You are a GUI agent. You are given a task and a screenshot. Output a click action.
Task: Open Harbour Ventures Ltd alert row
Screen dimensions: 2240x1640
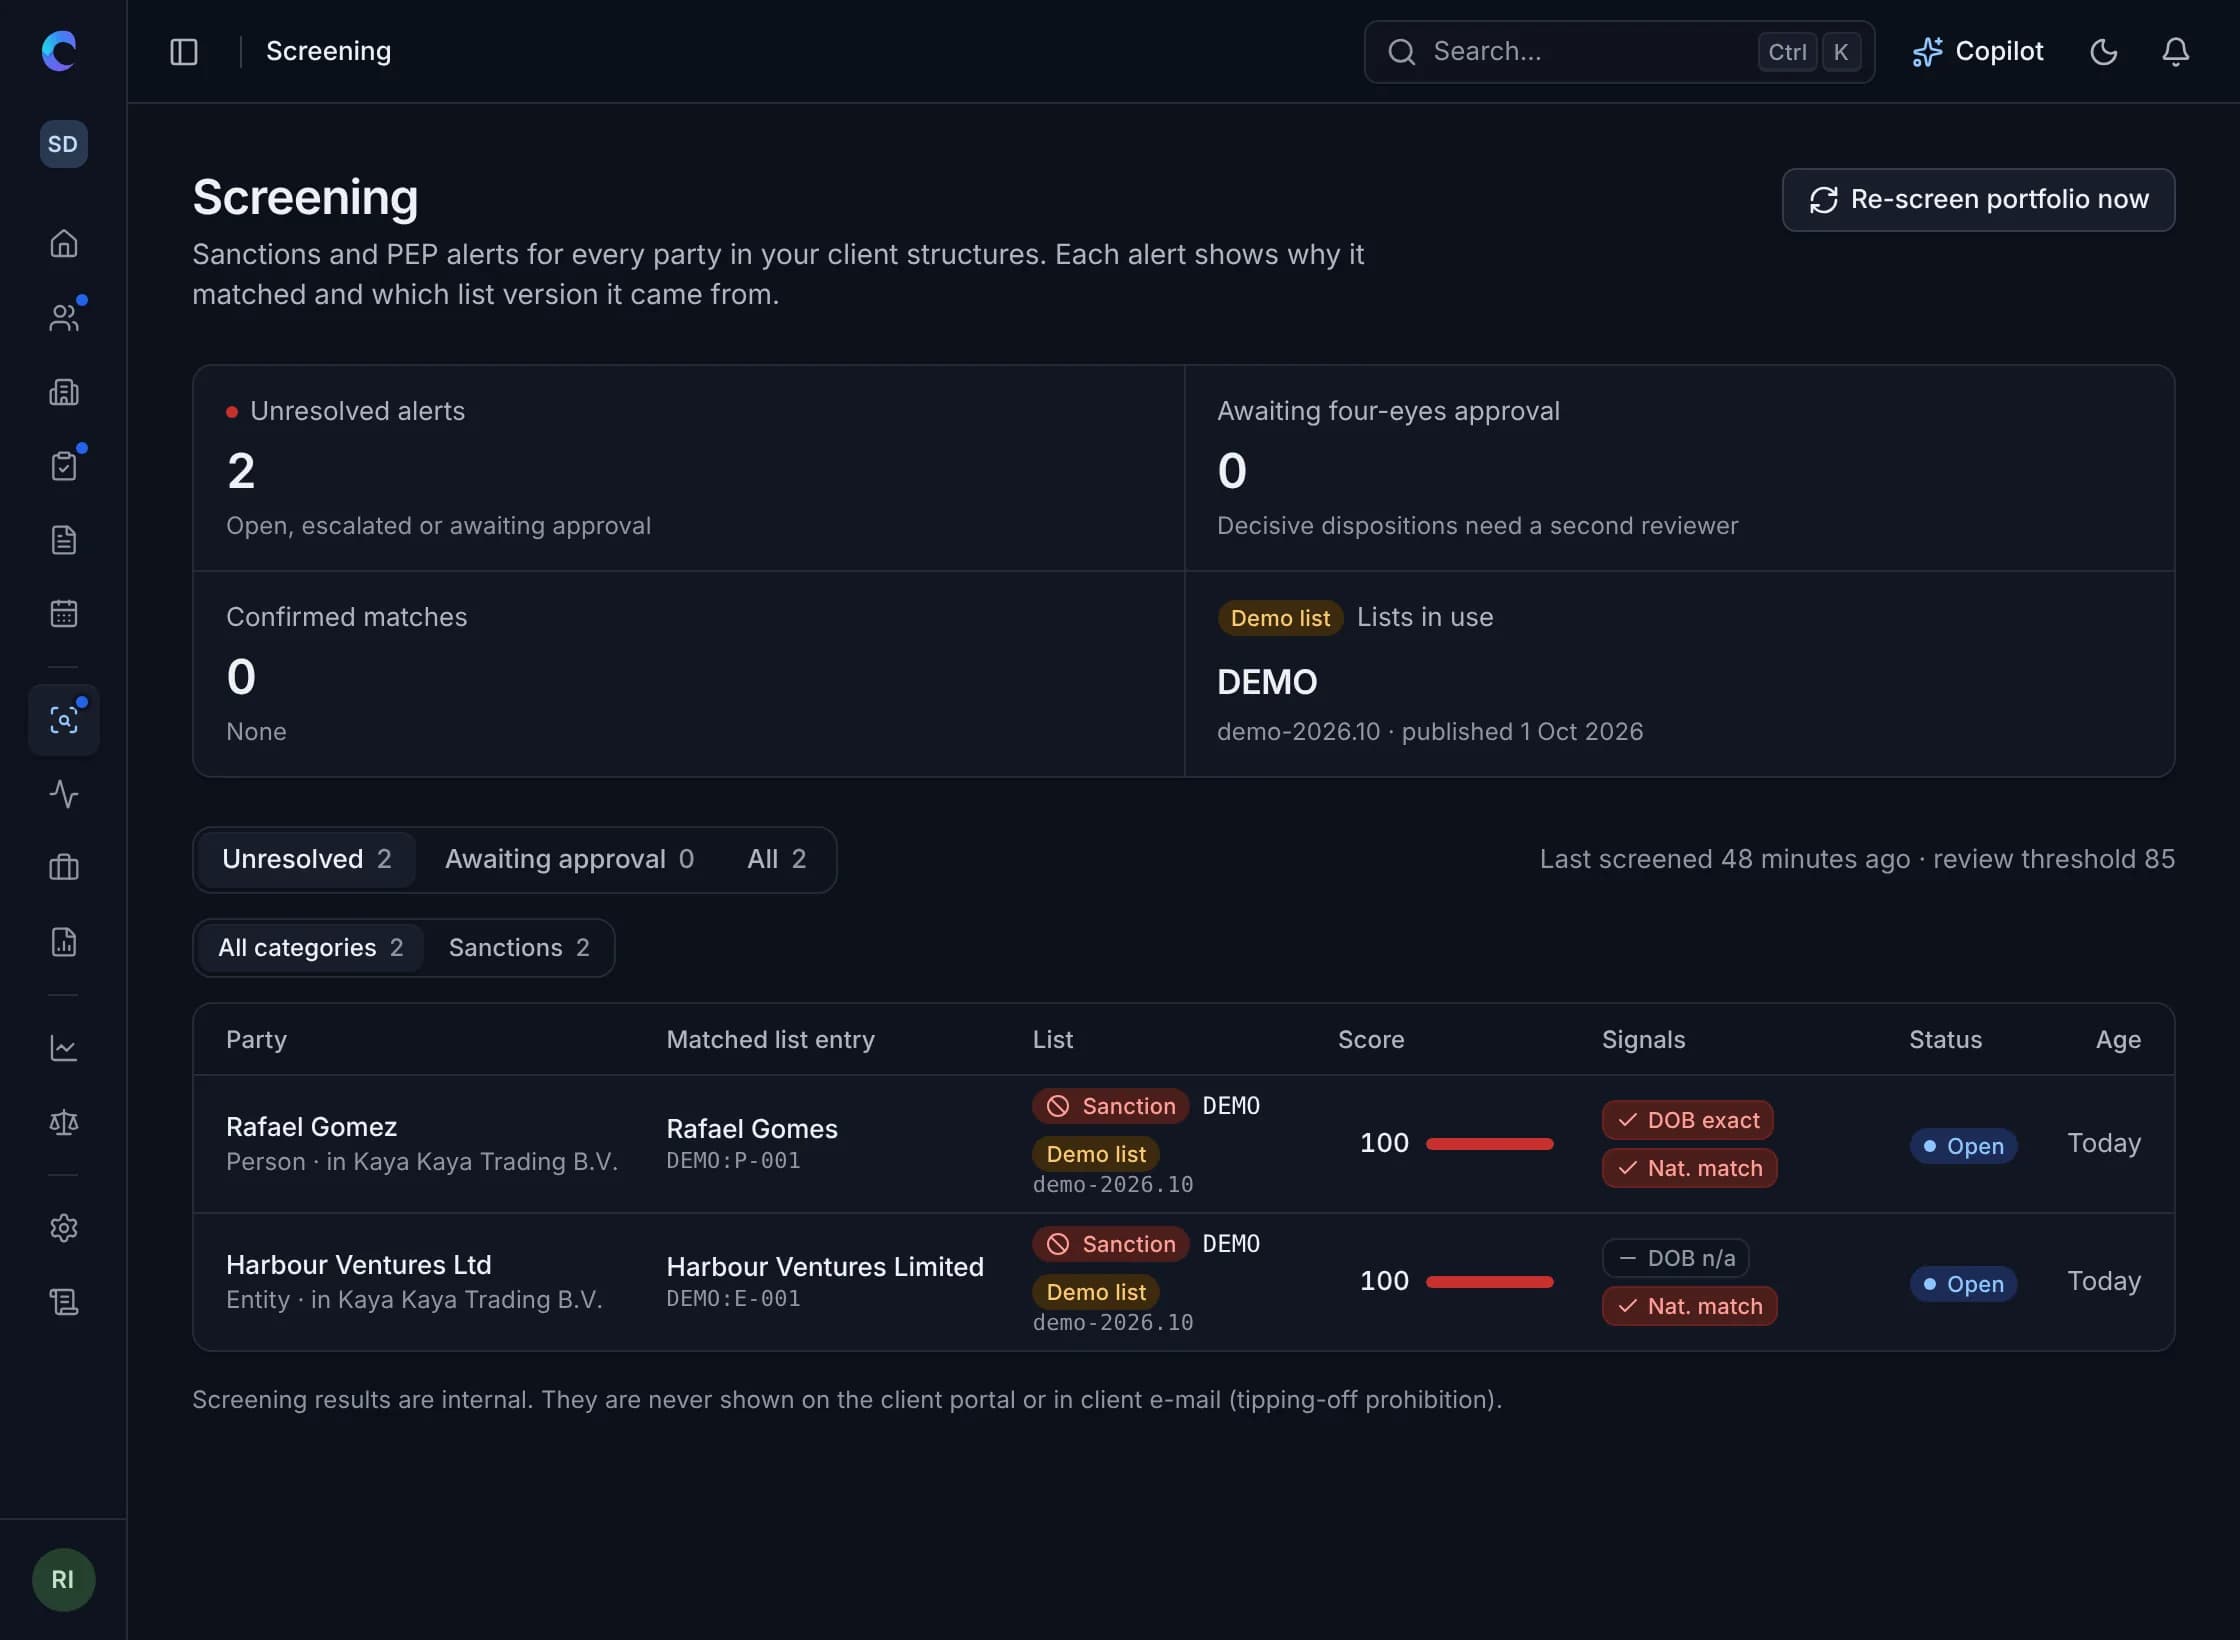(1183, 1282)
